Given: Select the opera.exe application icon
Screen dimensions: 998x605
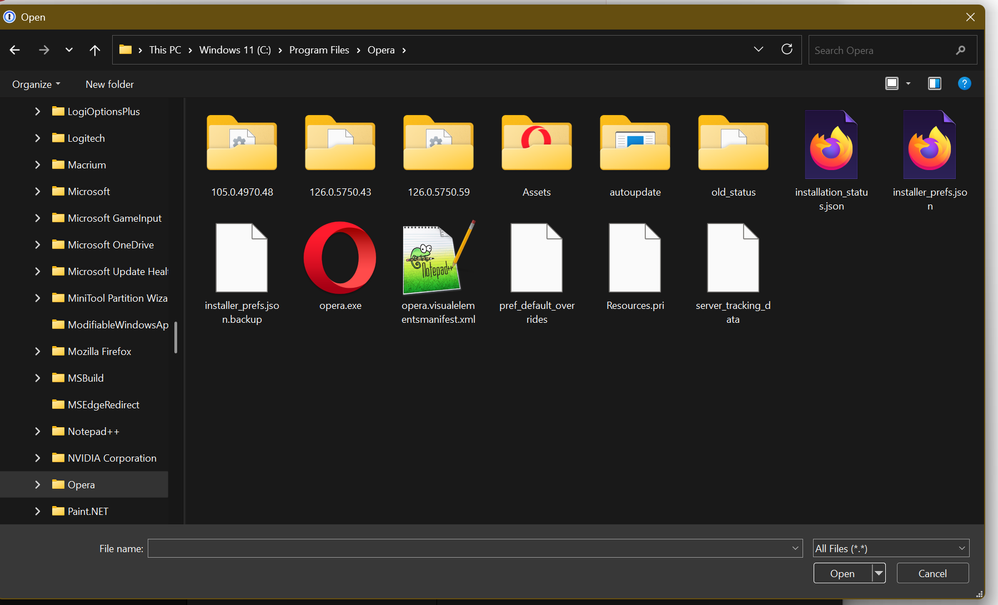Looking at the screenshot, I should tap(340, 258).
